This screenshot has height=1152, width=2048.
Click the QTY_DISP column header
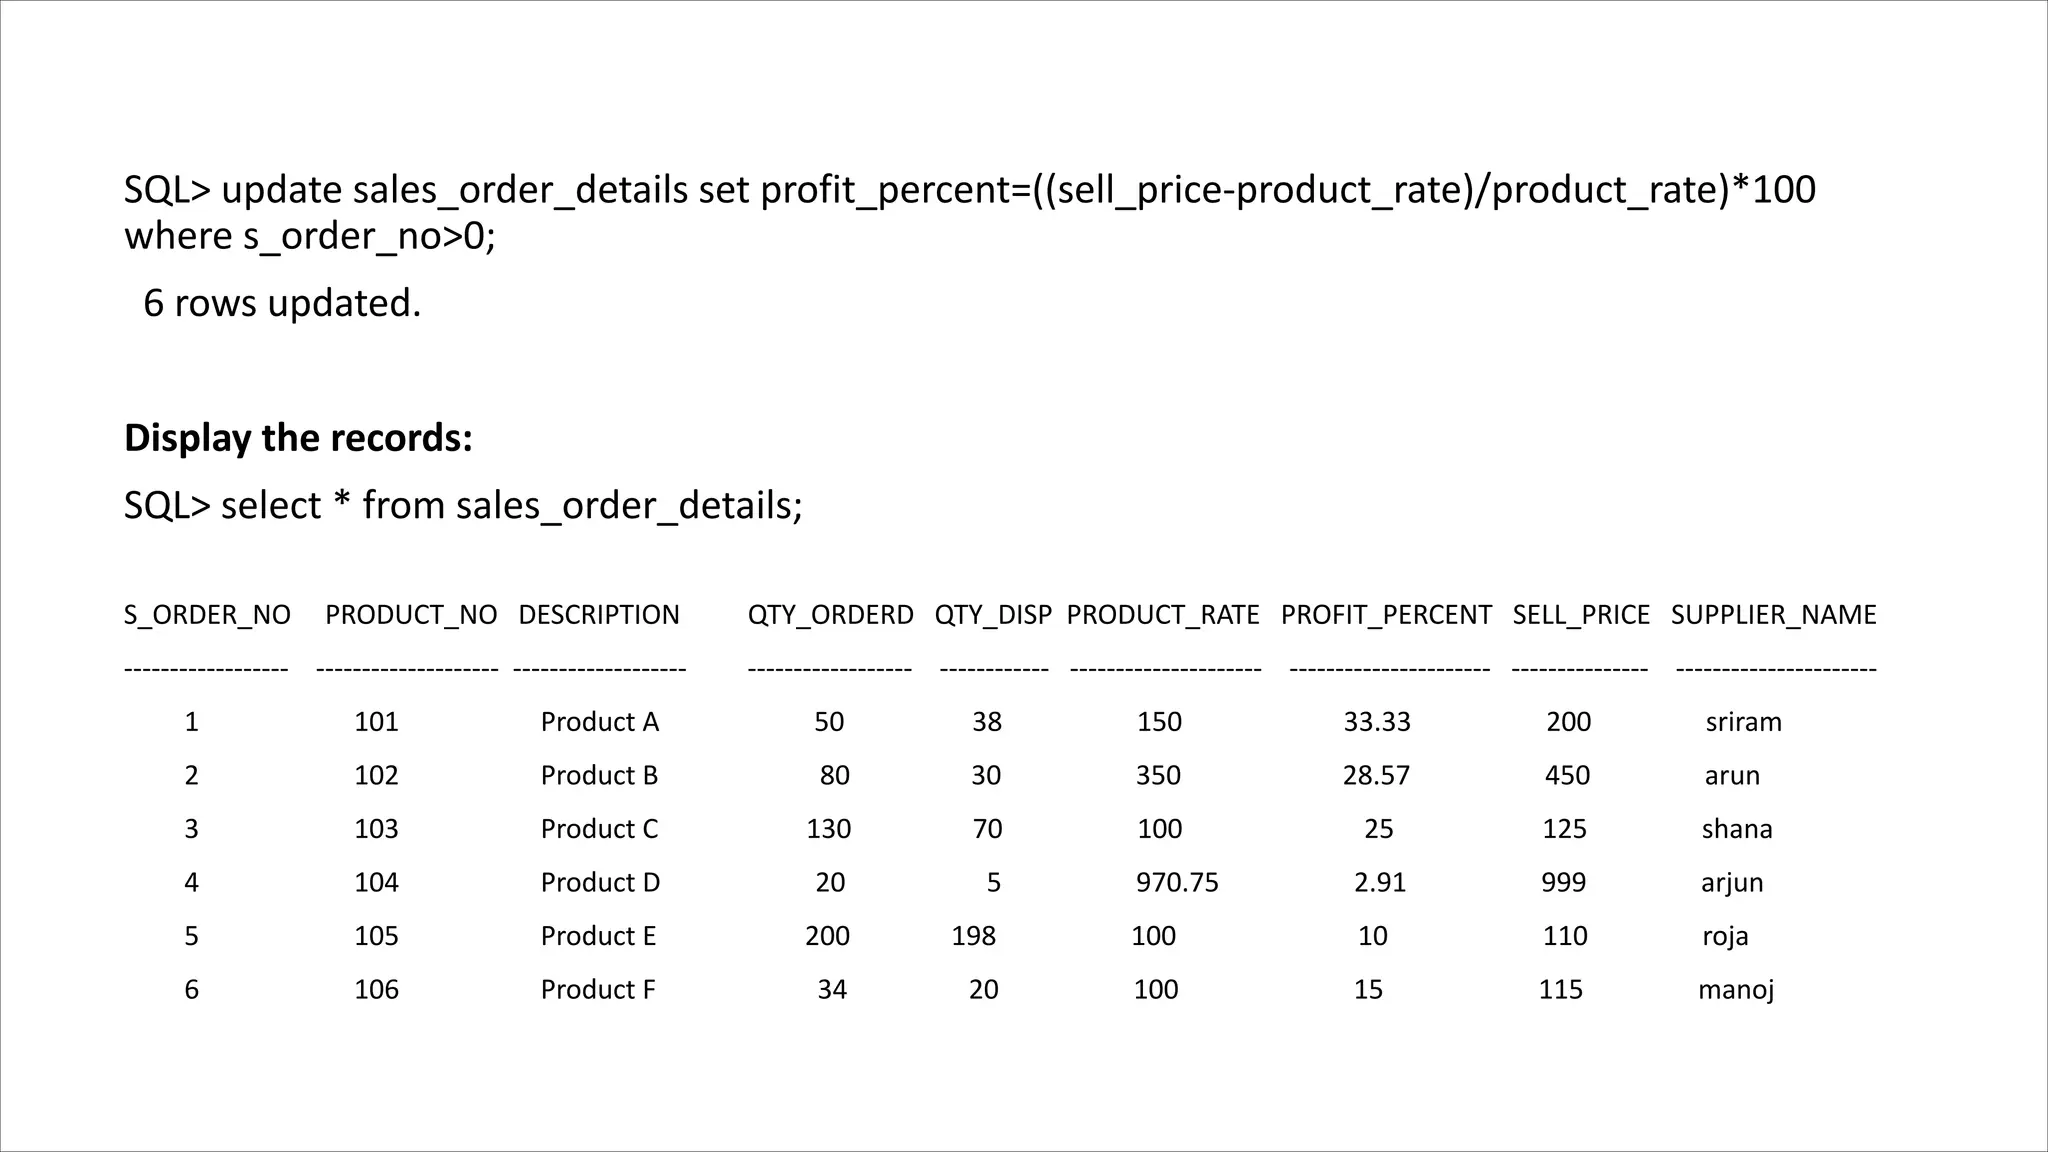[x=993, y=615]
